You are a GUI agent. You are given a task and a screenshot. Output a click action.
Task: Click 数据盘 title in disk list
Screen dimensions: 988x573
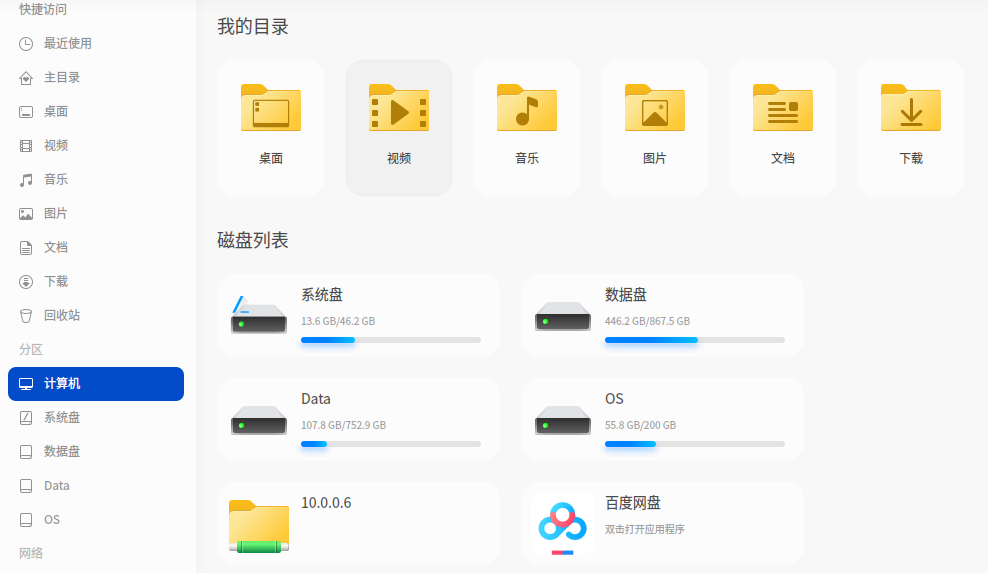626,295
